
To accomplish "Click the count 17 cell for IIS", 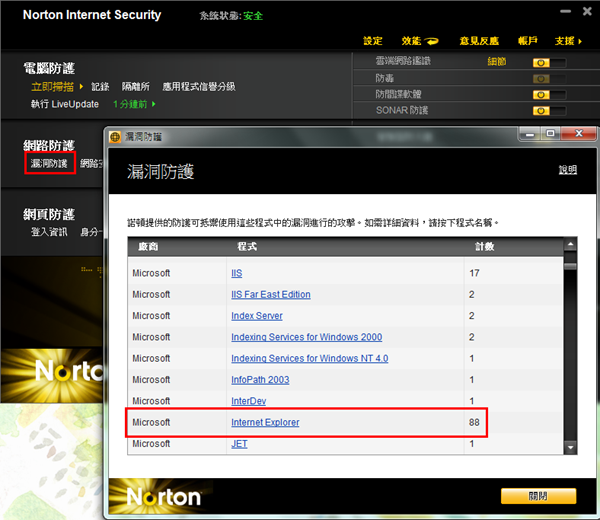I will coord(474,273).
